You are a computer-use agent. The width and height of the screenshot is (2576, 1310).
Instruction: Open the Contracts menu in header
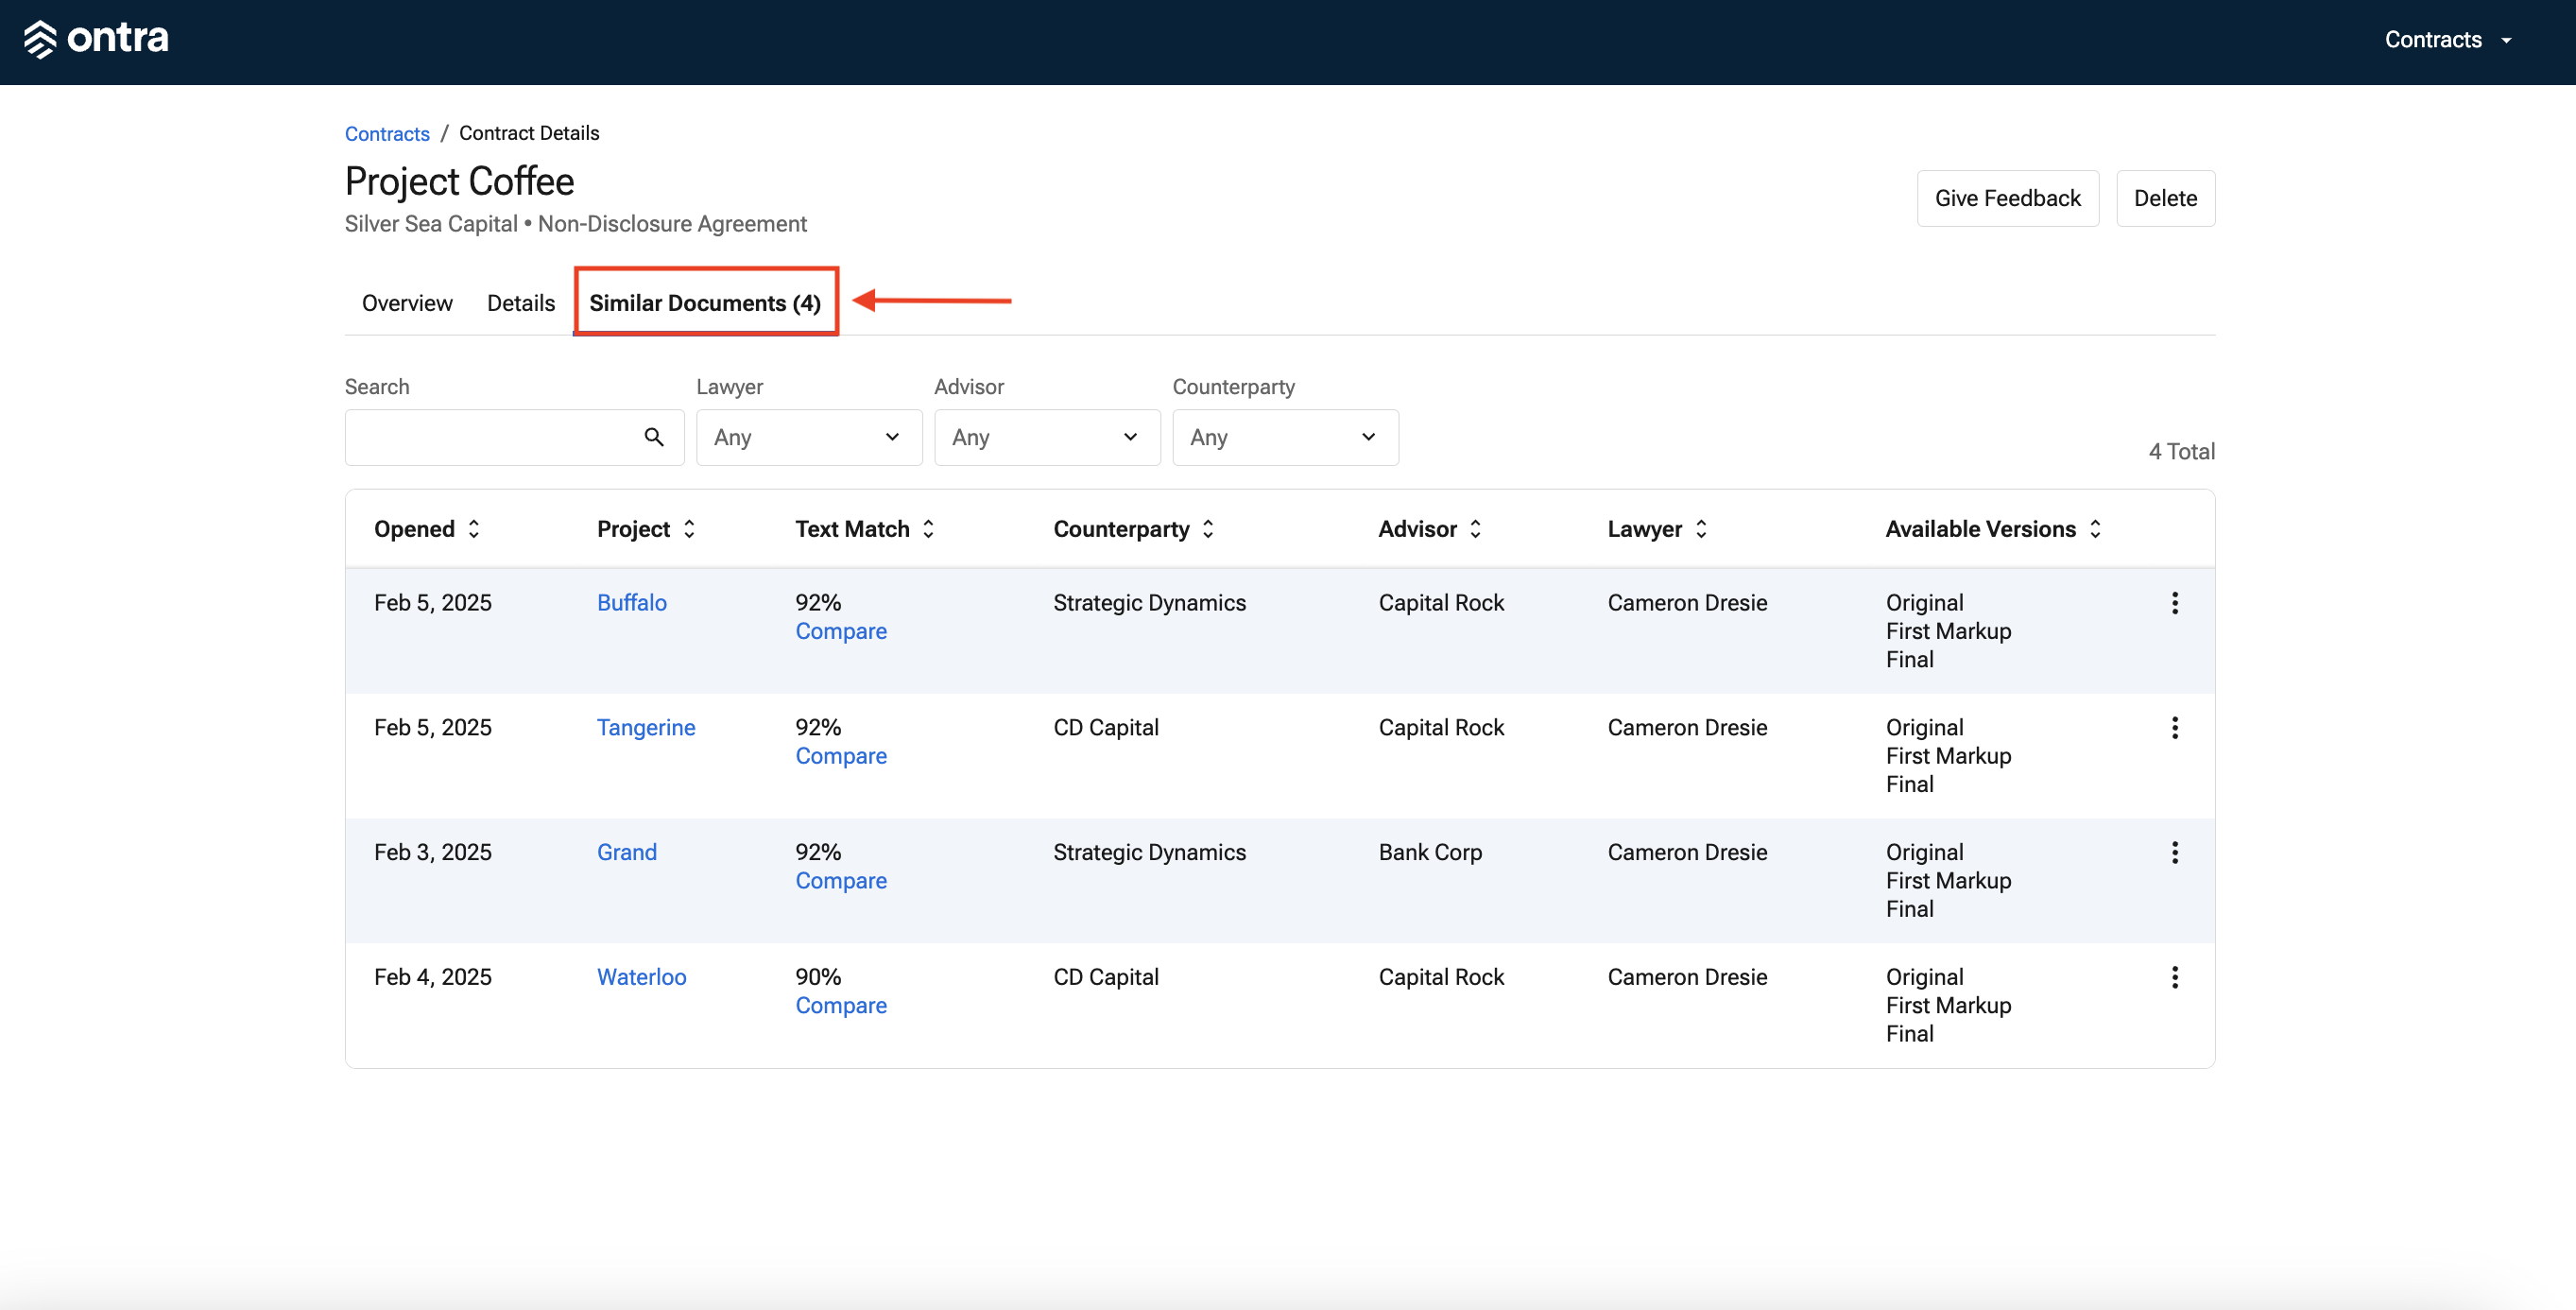click(2447, 40)
